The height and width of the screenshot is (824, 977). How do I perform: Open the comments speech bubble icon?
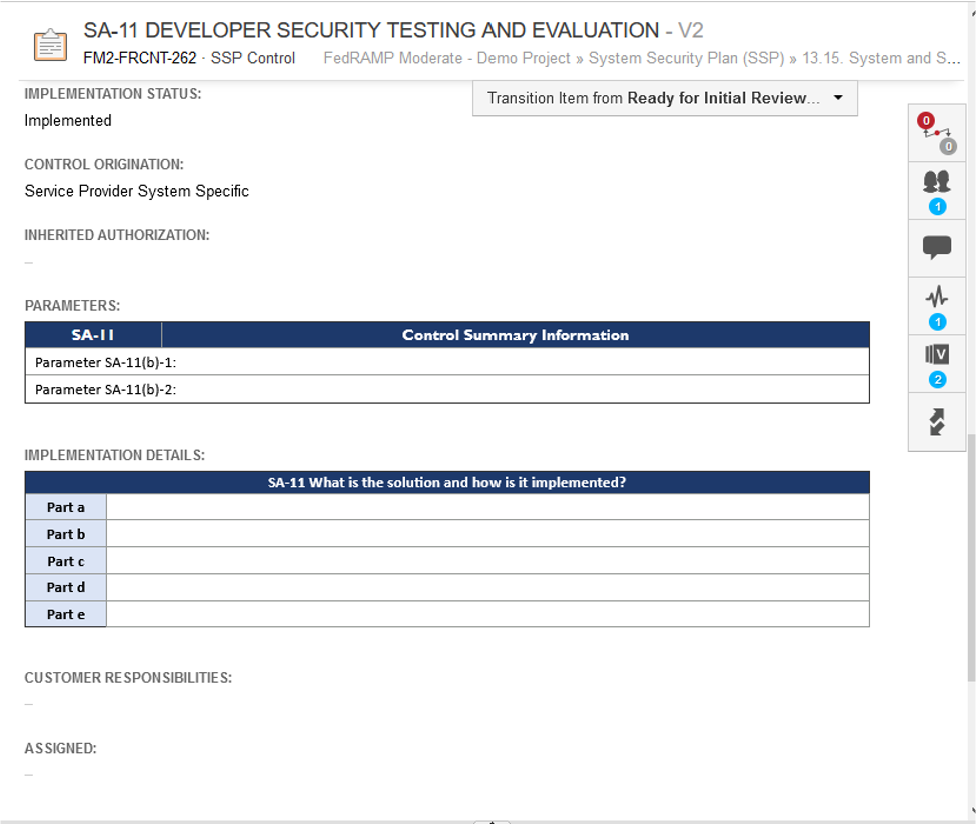click(x=936, y=247)
